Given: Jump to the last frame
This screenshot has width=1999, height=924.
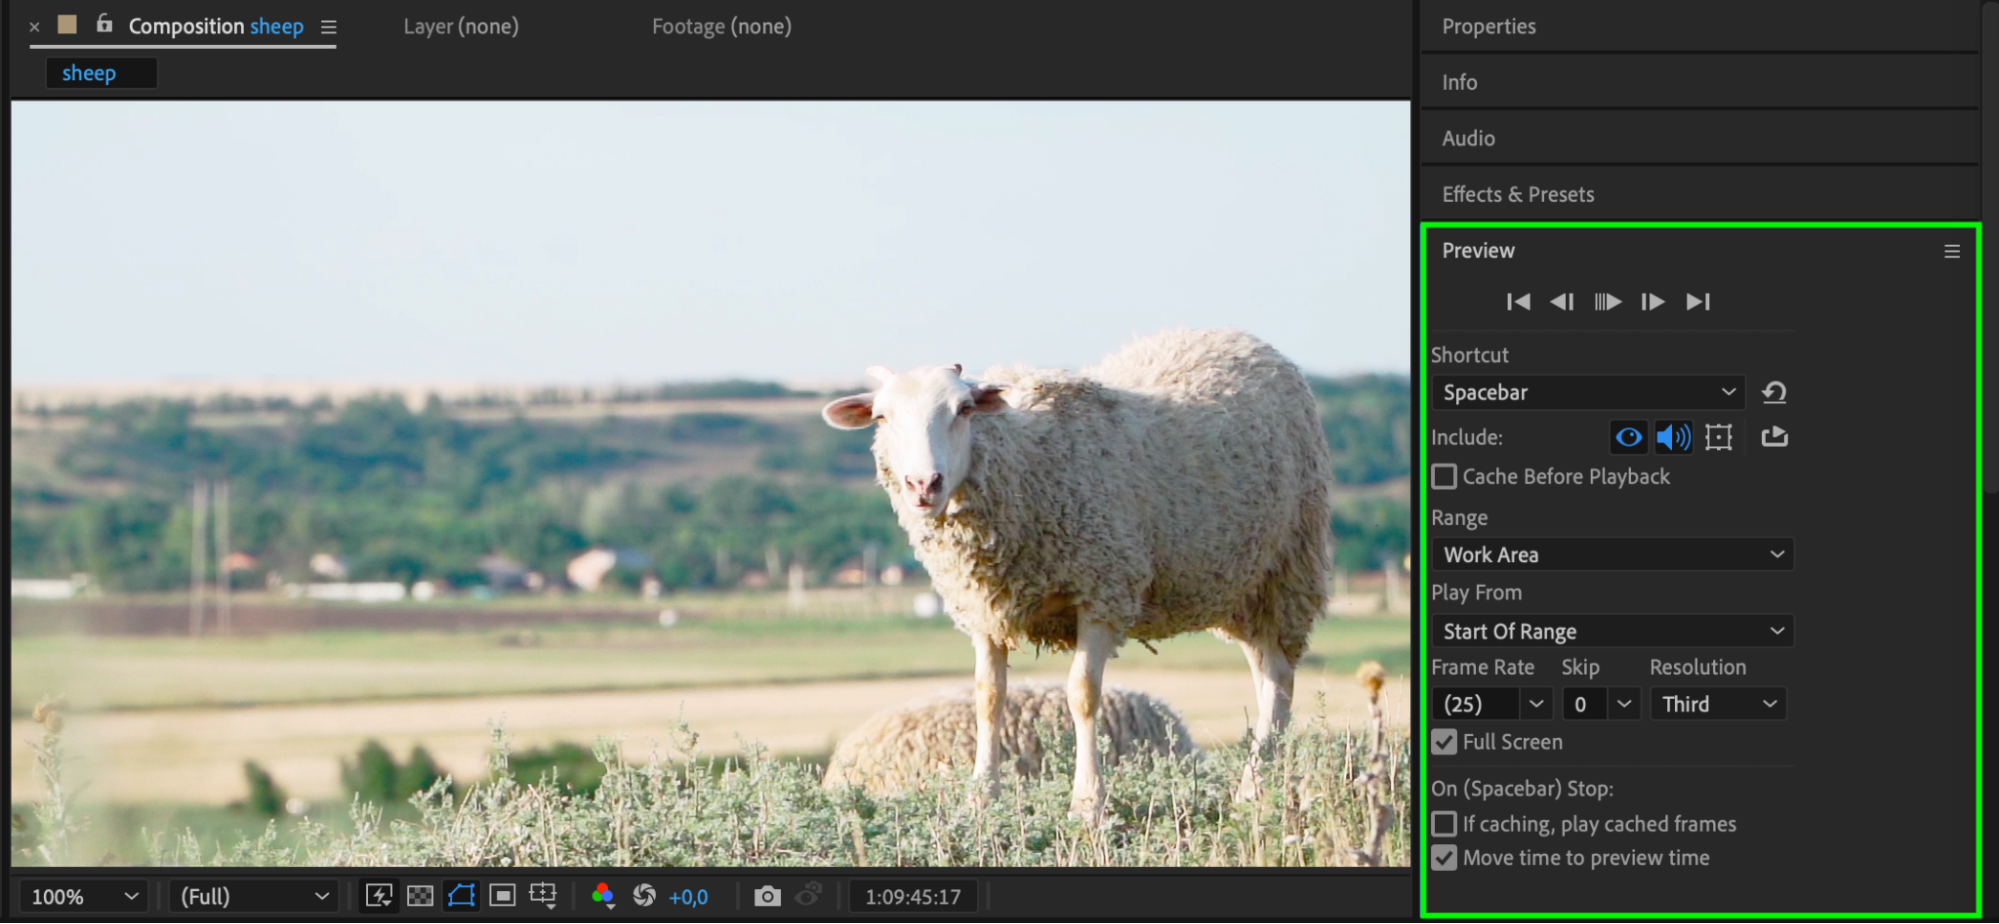Looking at the screenshot, I should point(1698,302).
